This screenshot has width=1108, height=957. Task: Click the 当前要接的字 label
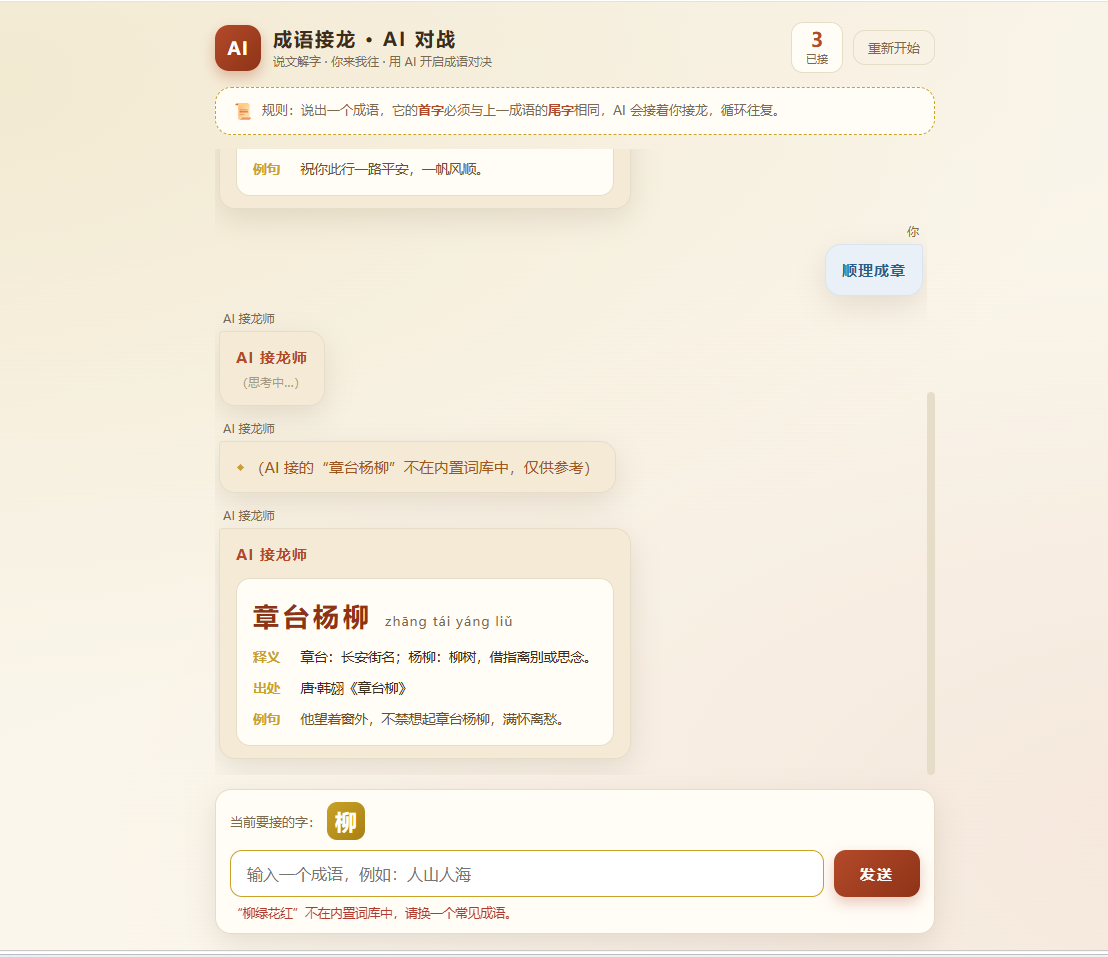(271, 822)
